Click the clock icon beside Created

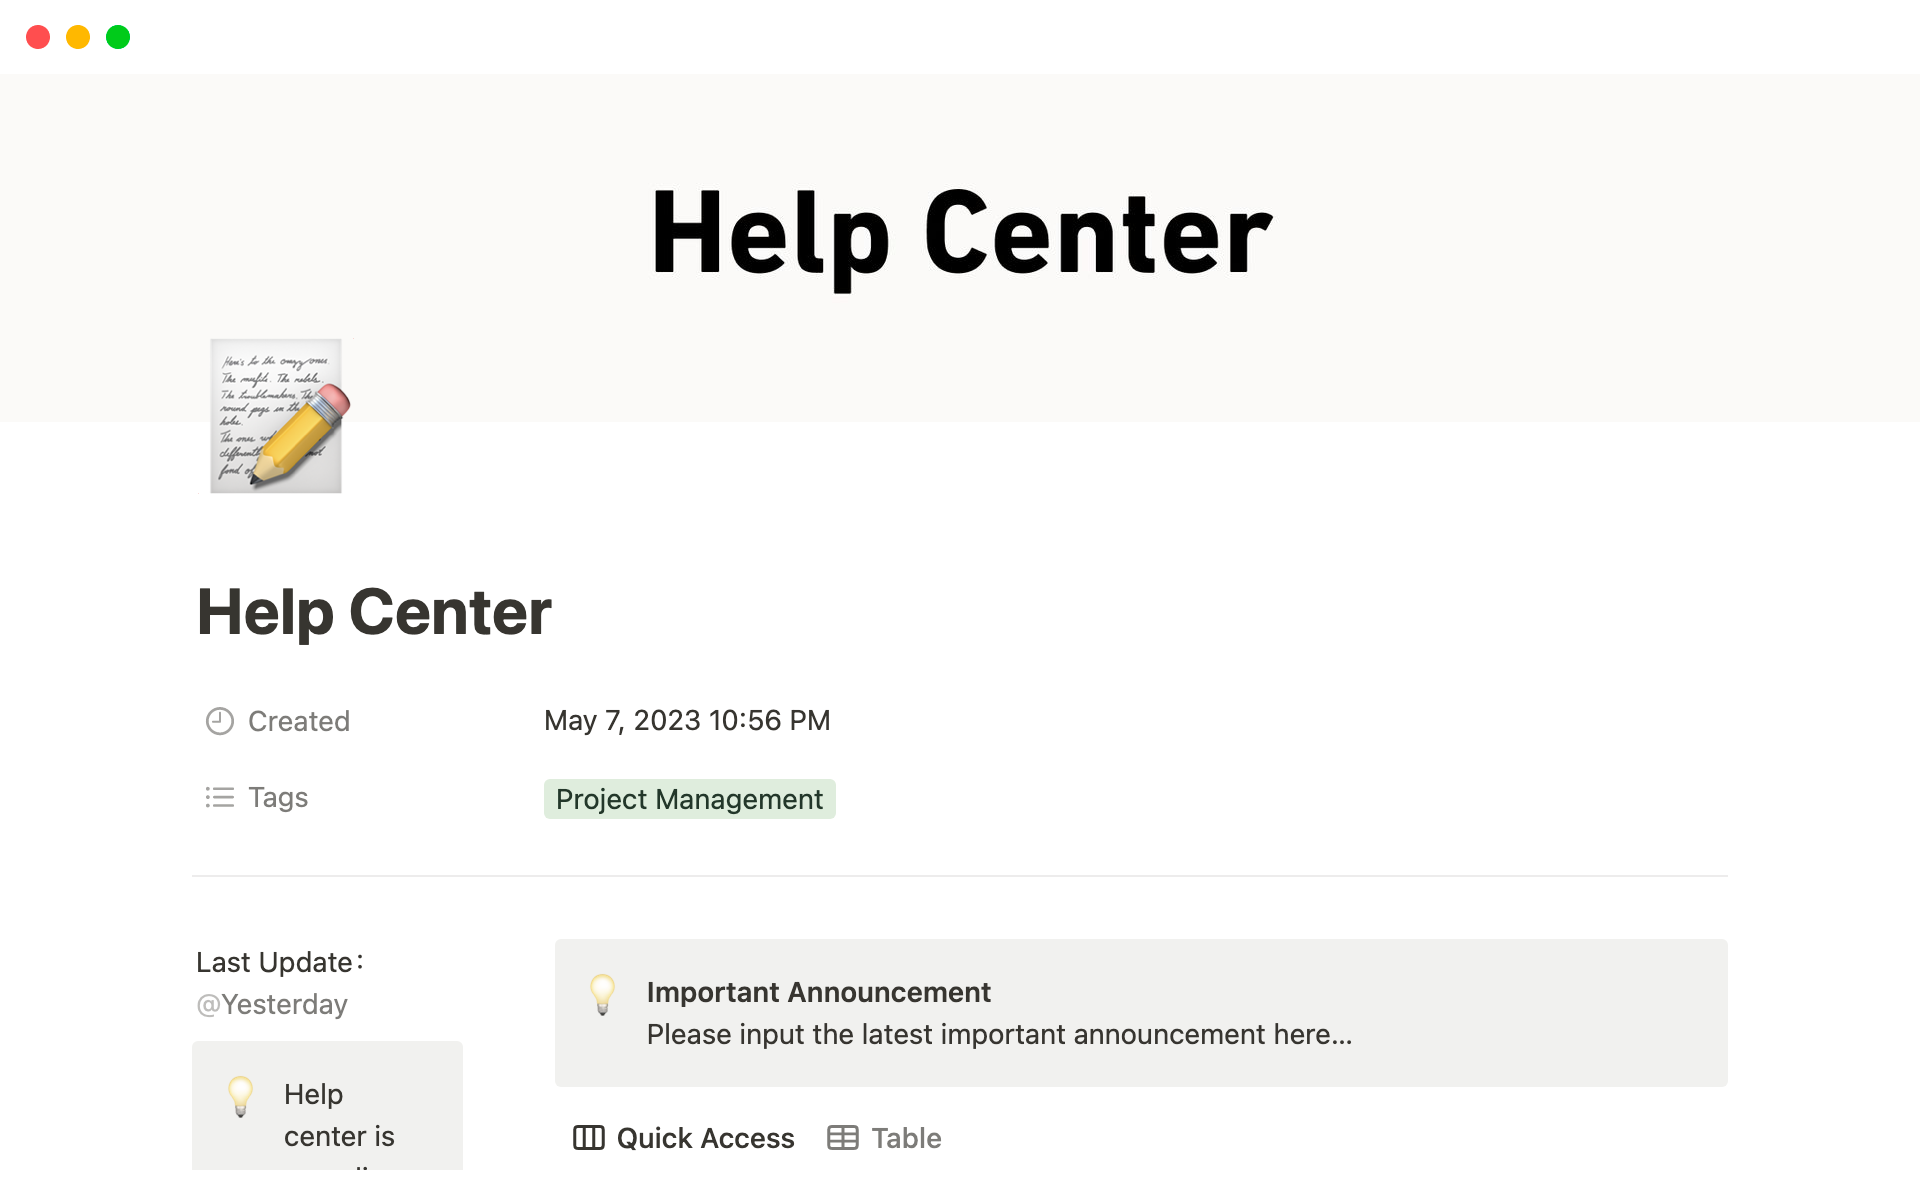point(219,721)
